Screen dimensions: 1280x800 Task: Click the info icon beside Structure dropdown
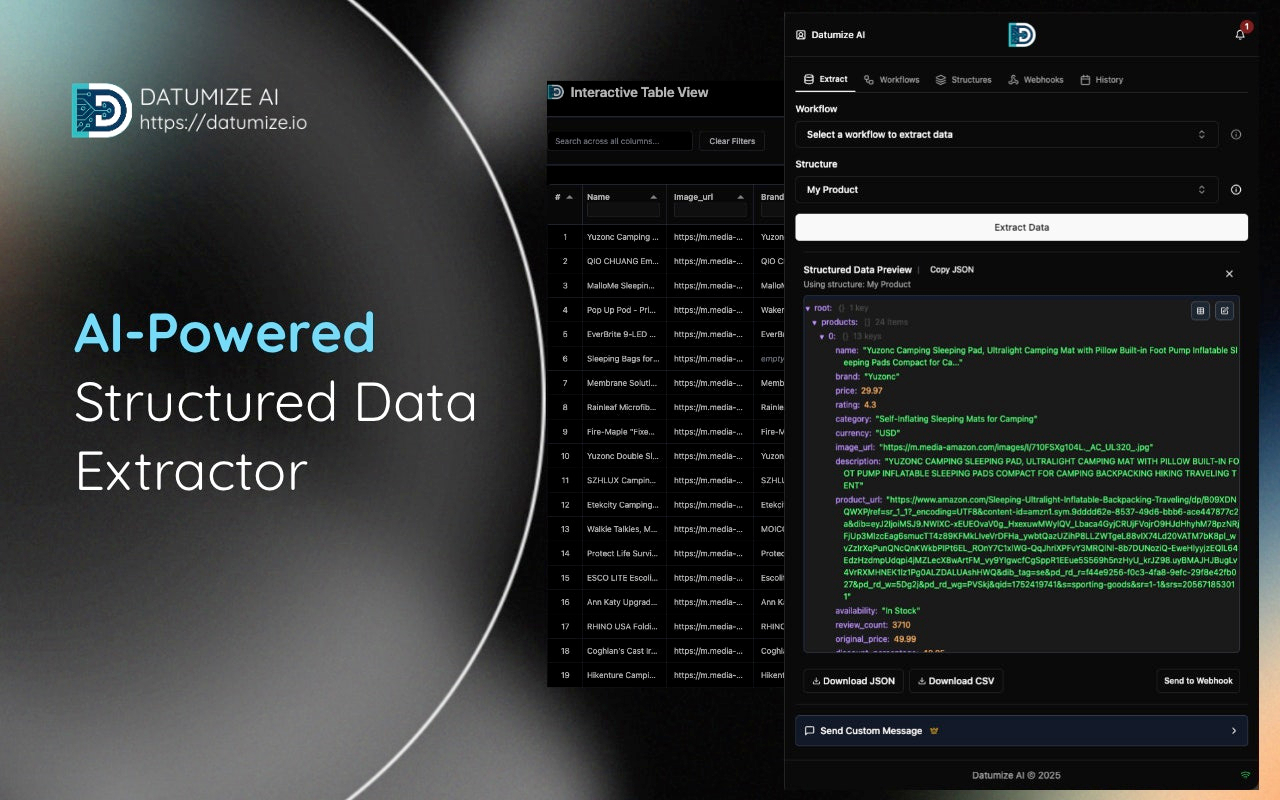point(1236,190)
